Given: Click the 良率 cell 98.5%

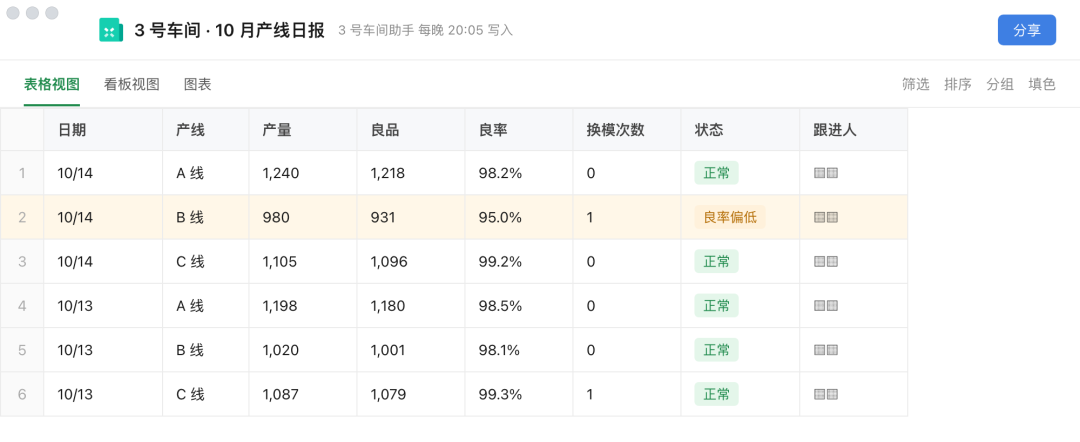Looking at the screenshot, I should click(519, 306).
